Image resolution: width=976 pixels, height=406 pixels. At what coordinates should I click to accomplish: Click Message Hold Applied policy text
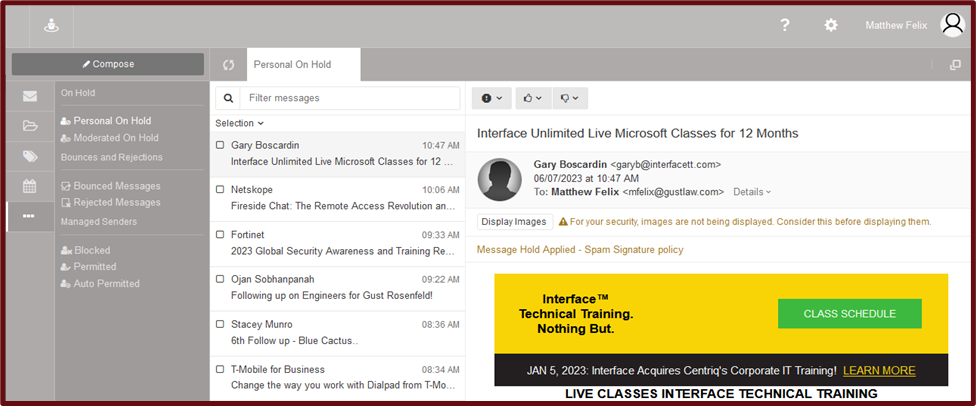coord(580,250)
